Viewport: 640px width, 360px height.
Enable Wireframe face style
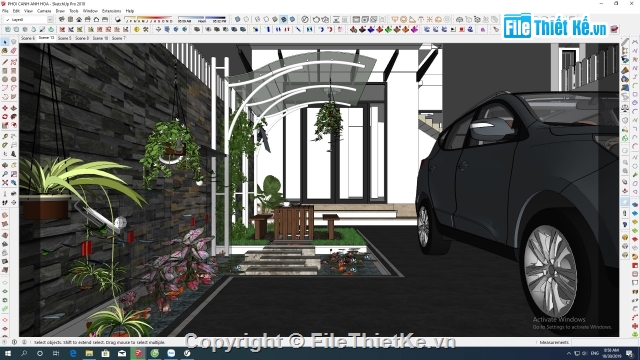point(257,19)
